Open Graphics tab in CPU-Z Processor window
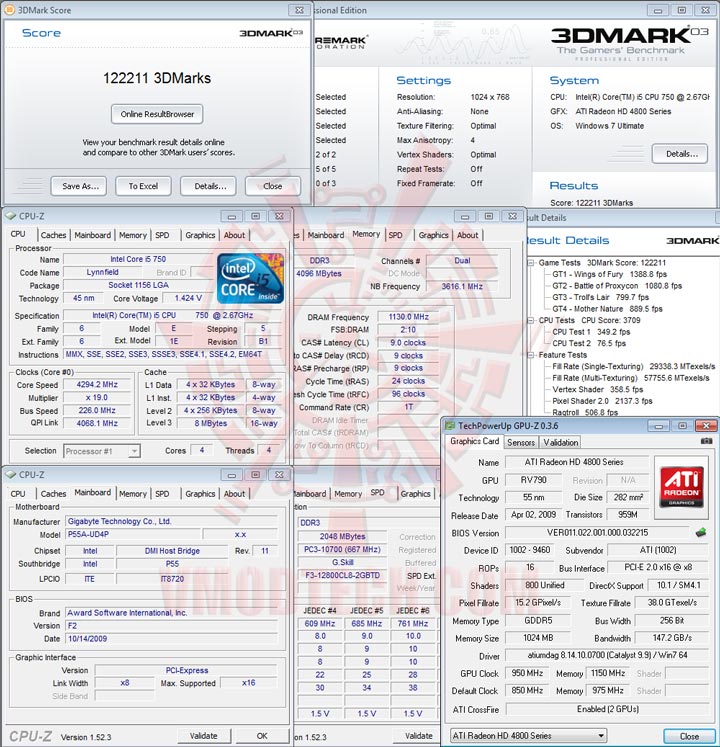 (x=200, y=235)
